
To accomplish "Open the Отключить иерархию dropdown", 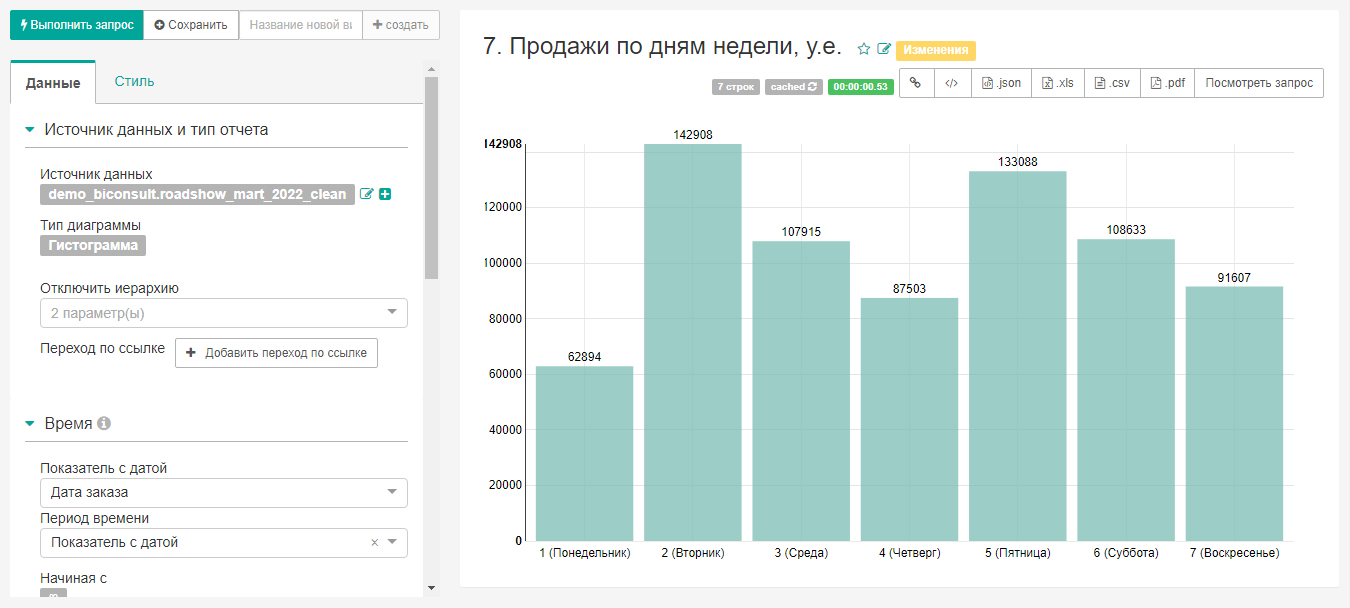I will click(224, 313).
